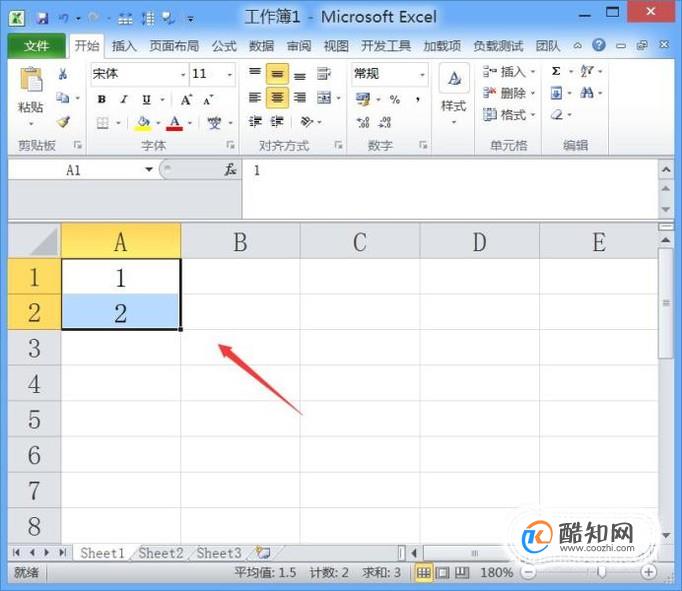Viewport: 682px width, 591px height.
Task: Toggle center horizontal alignment
Action: click(x=277, y=97)
